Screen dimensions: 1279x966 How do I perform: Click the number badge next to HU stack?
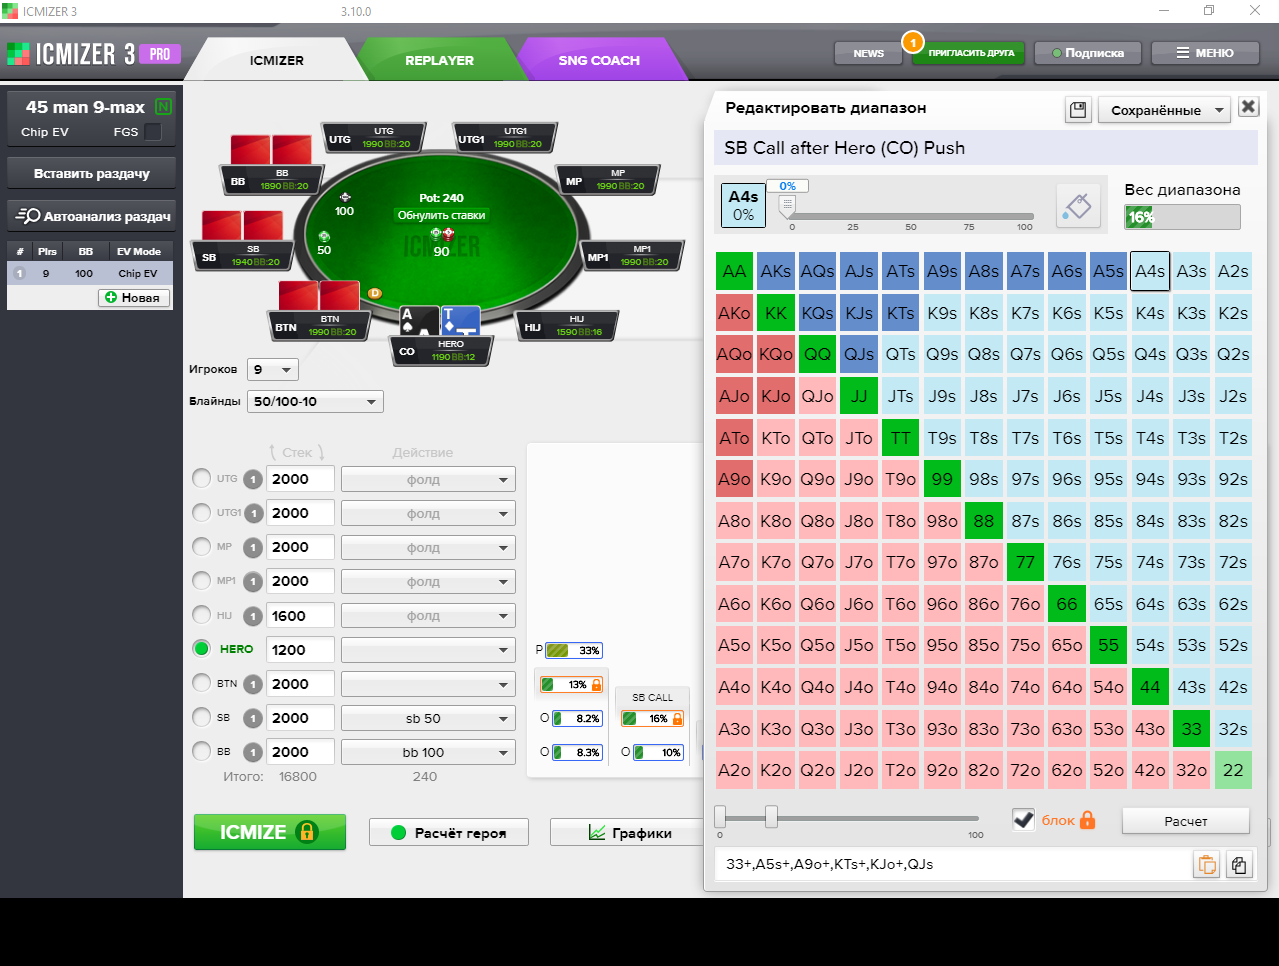tap(253, 616)
